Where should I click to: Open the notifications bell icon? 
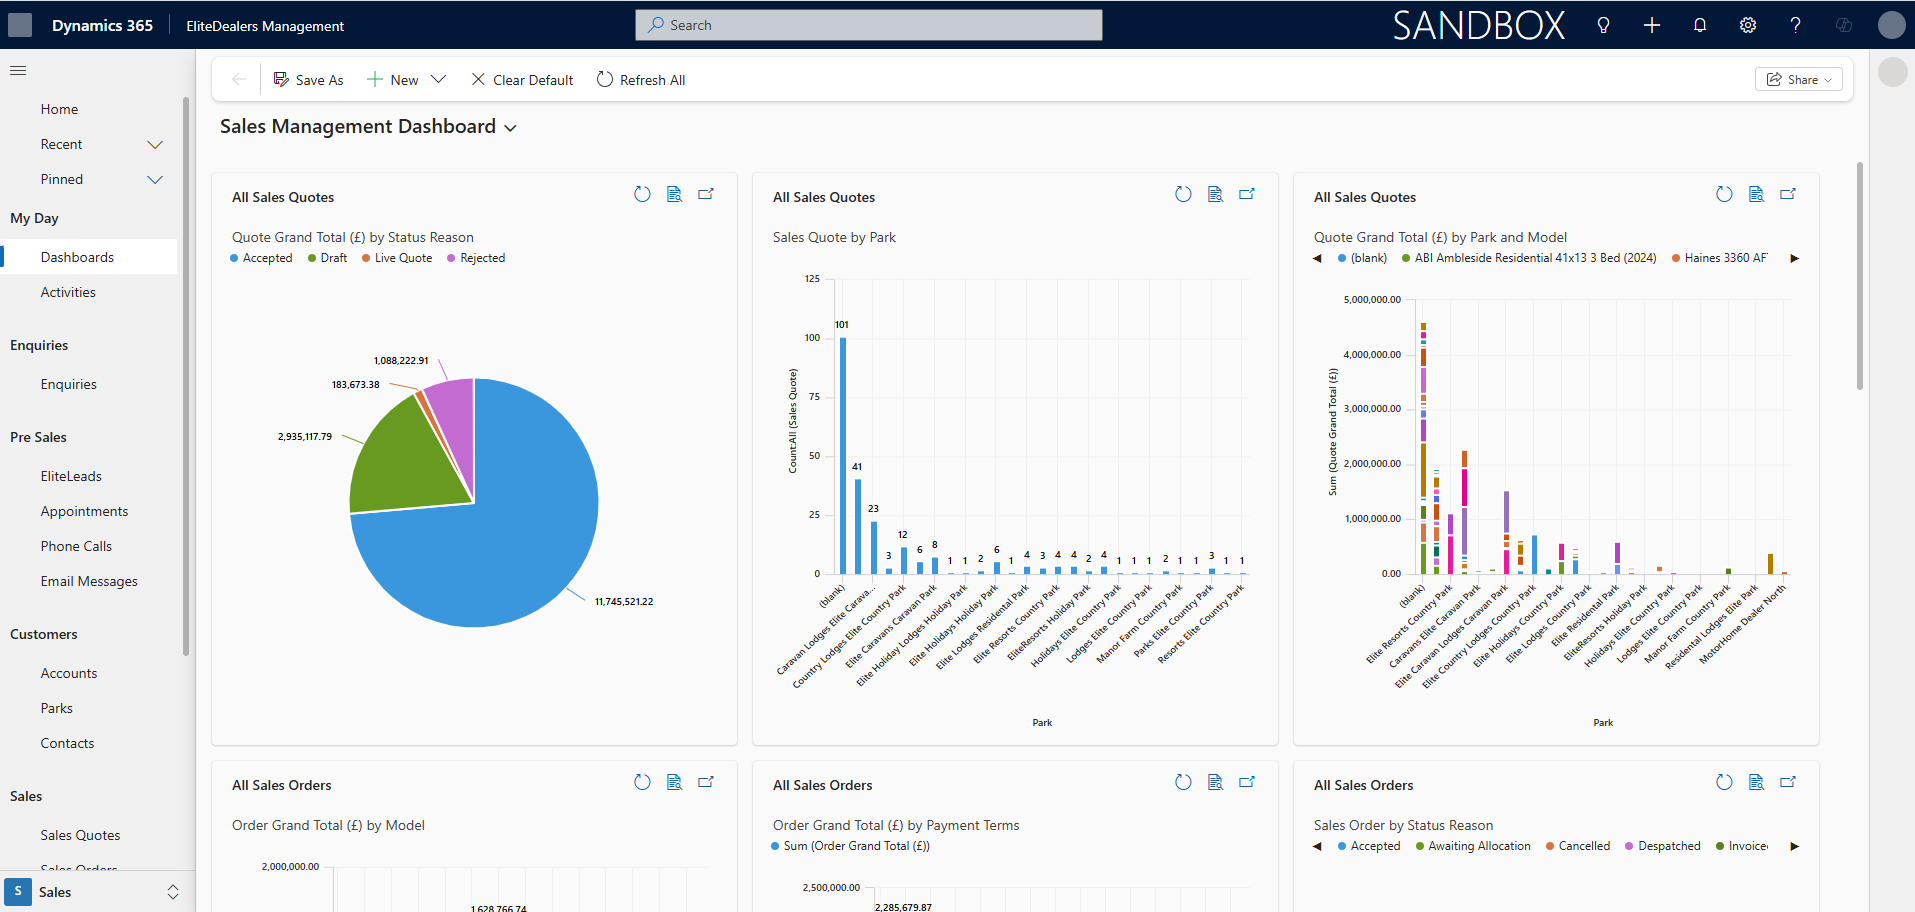[x=1700, y=25]
